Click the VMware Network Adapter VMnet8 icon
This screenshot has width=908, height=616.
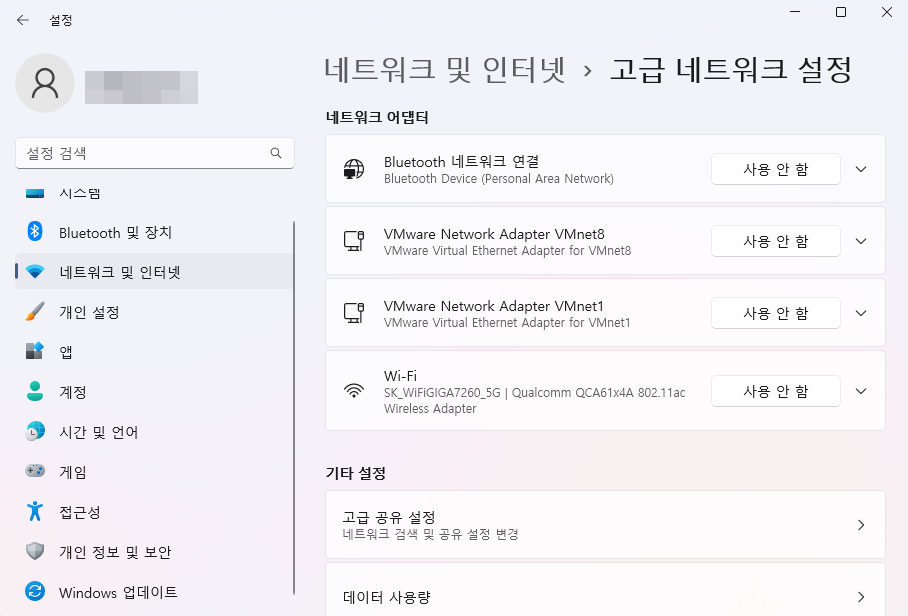(x=354, y=240)
